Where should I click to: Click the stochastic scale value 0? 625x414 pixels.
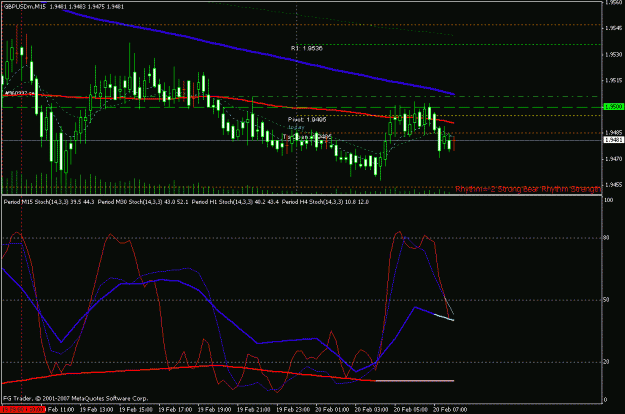(x=605, y=400)
